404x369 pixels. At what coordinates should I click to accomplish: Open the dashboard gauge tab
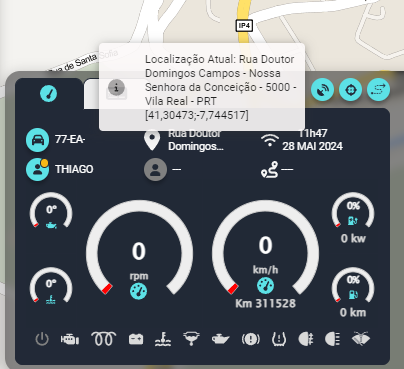49,93
